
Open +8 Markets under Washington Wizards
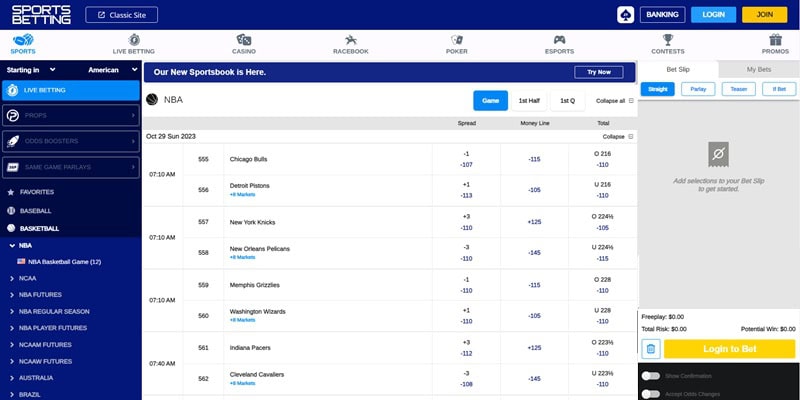pyautogui.click(x=242, y=320)
